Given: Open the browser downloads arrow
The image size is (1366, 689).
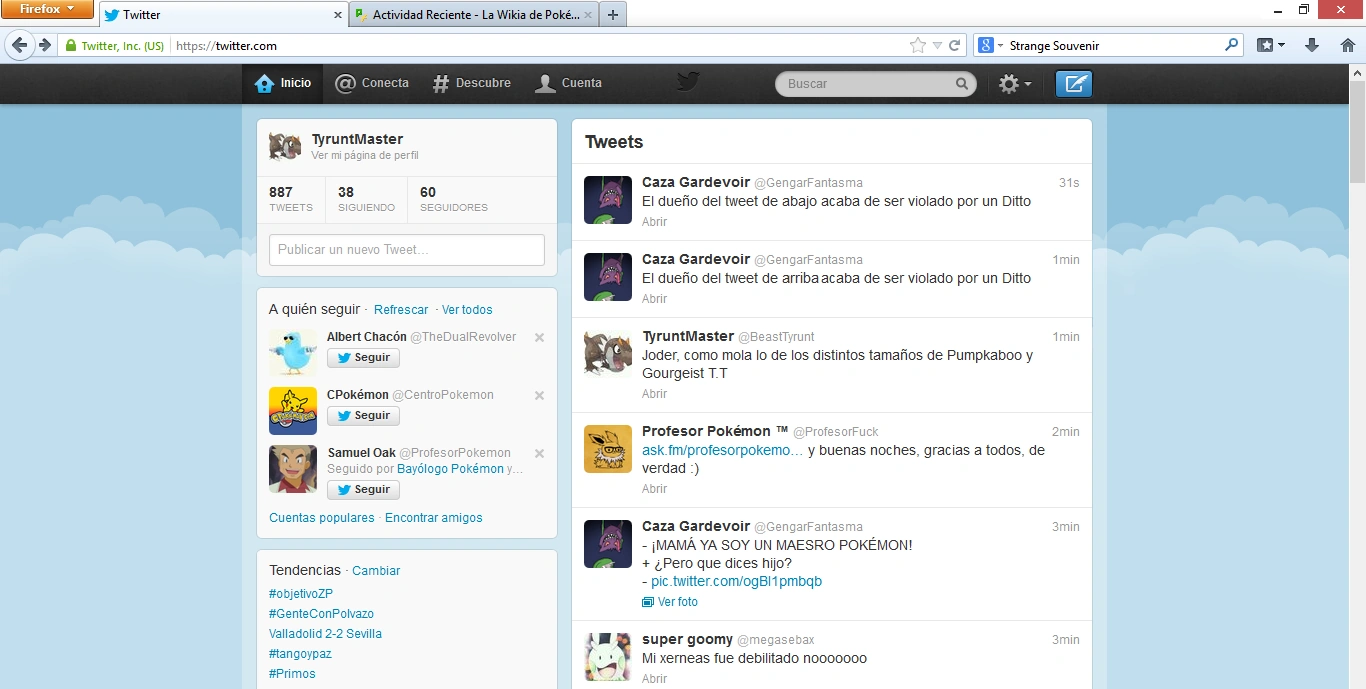Looking at the screenshot, I should [x=1313, y=45].
